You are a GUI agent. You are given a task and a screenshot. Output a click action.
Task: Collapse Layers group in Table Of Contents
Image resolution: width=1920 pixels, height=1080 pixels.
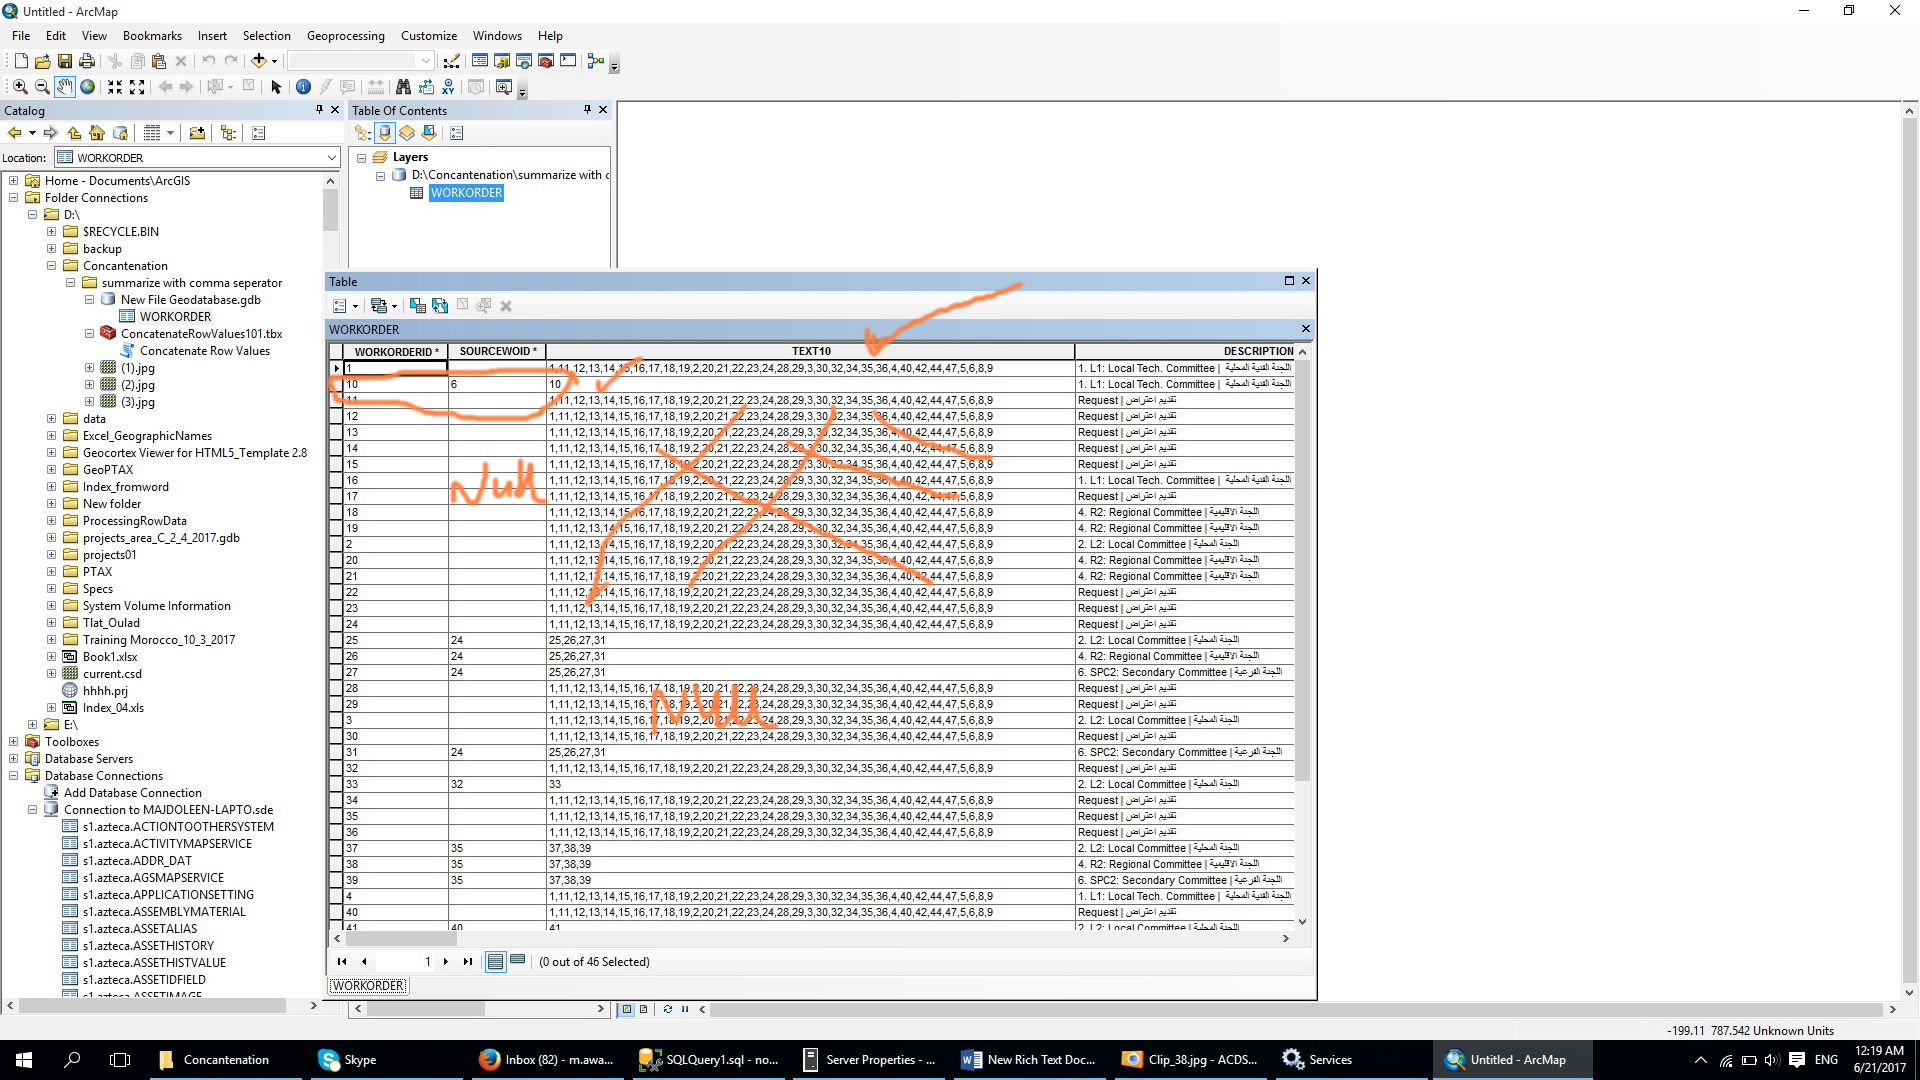tap(361, 158)
